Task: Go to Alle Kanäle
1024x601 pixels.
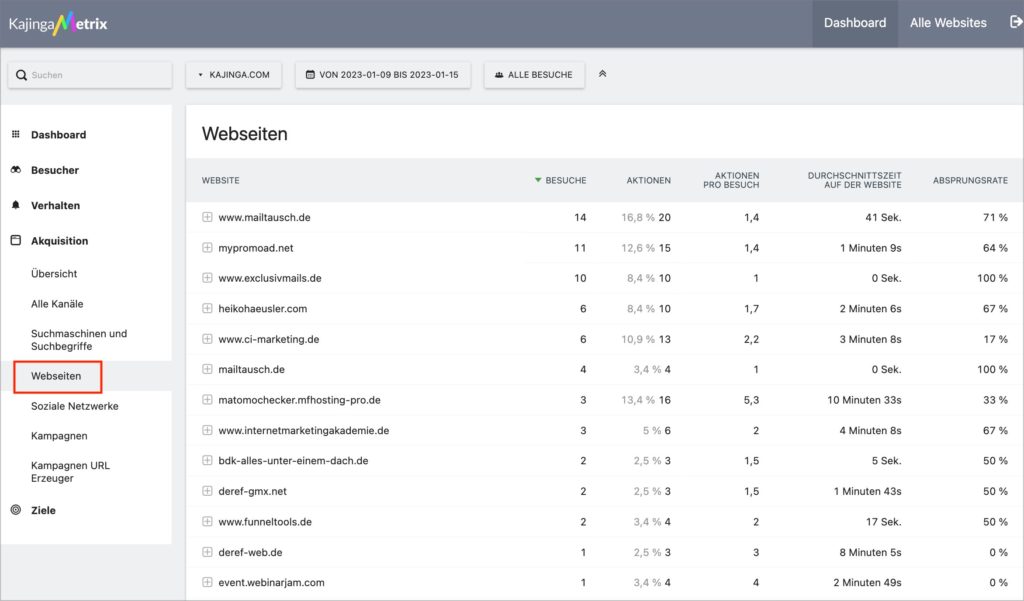Action: 57,304
